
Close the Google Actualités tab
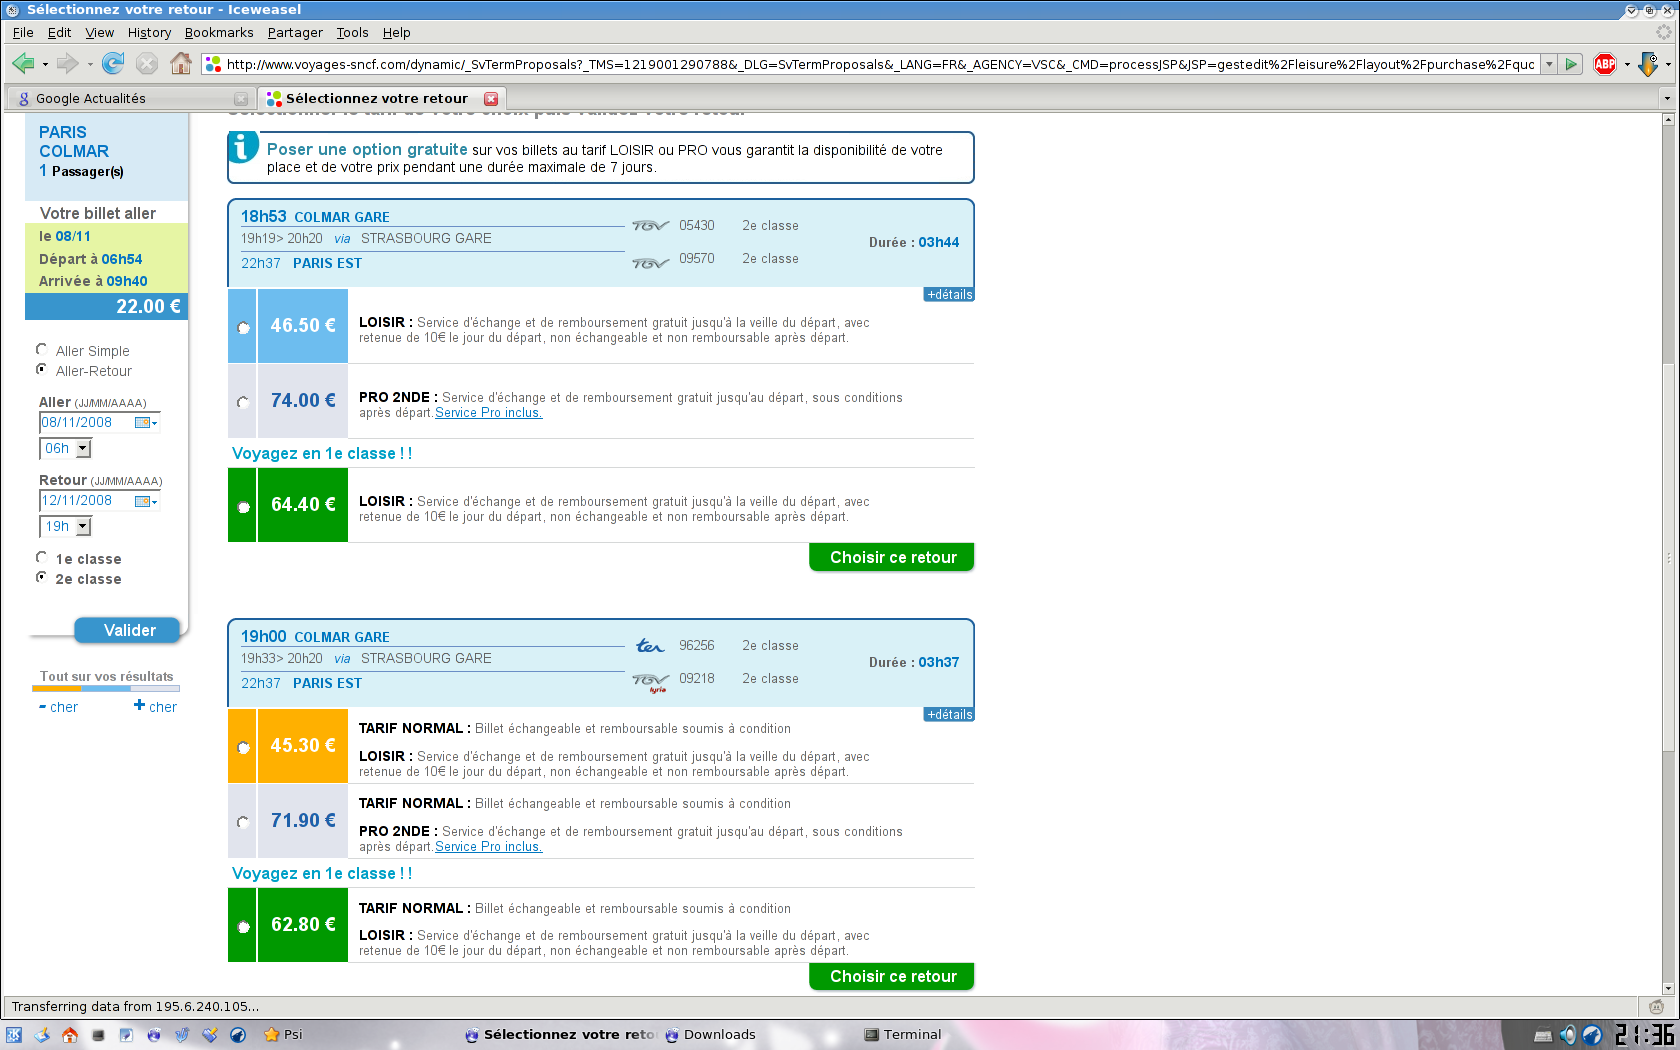241,98
